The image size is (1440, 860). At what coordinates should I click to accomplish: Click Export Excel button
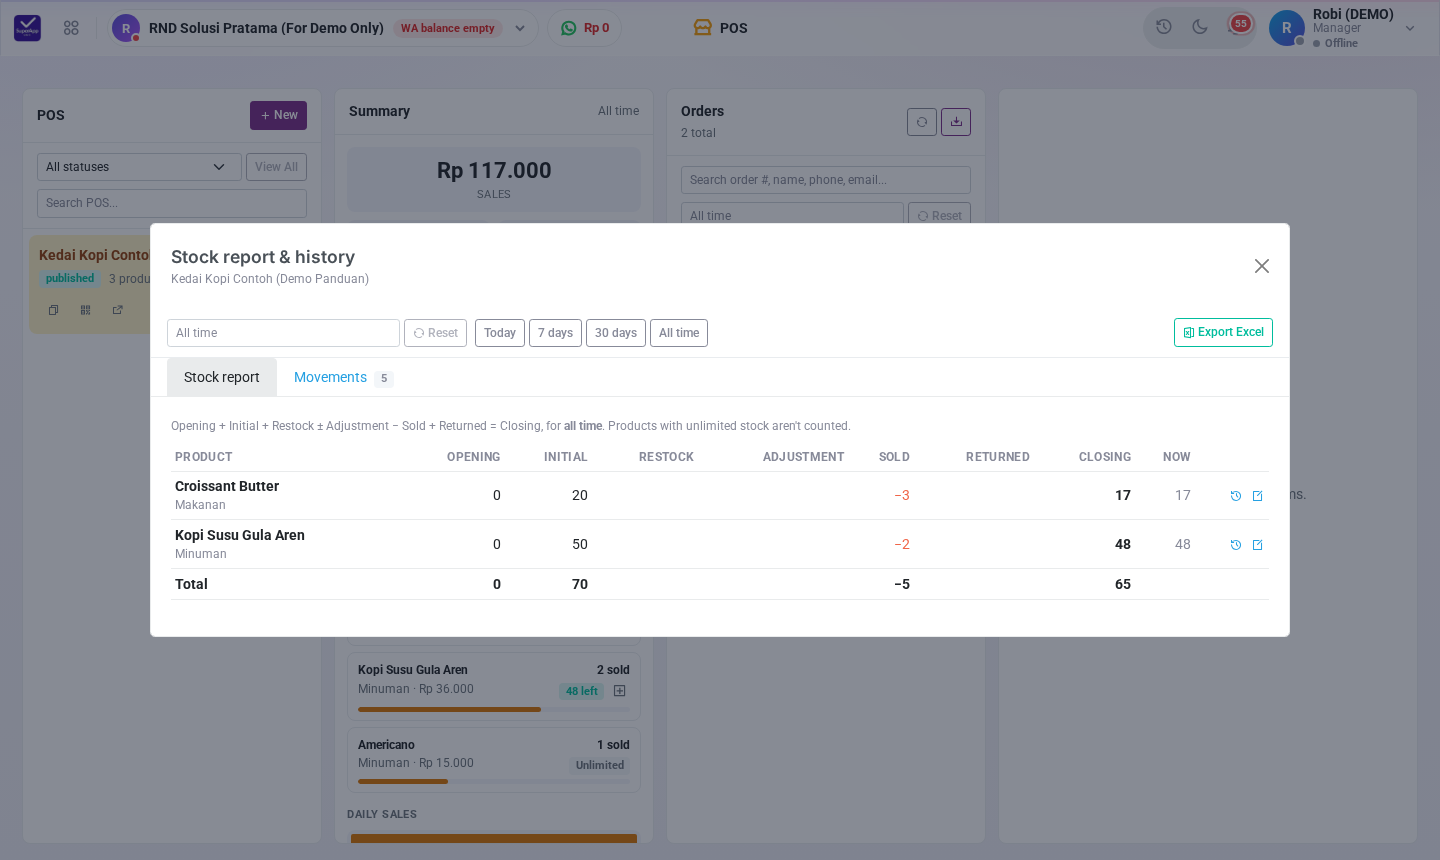click(x=1223, y=332)
